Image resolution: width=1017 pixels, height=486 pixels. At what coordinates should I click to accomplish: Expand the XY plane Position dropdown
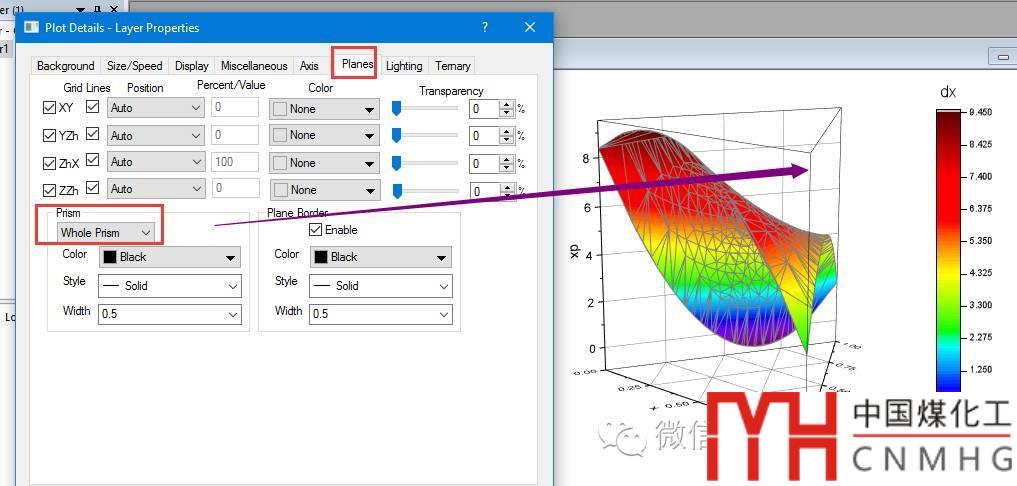(x=156, y=108)
